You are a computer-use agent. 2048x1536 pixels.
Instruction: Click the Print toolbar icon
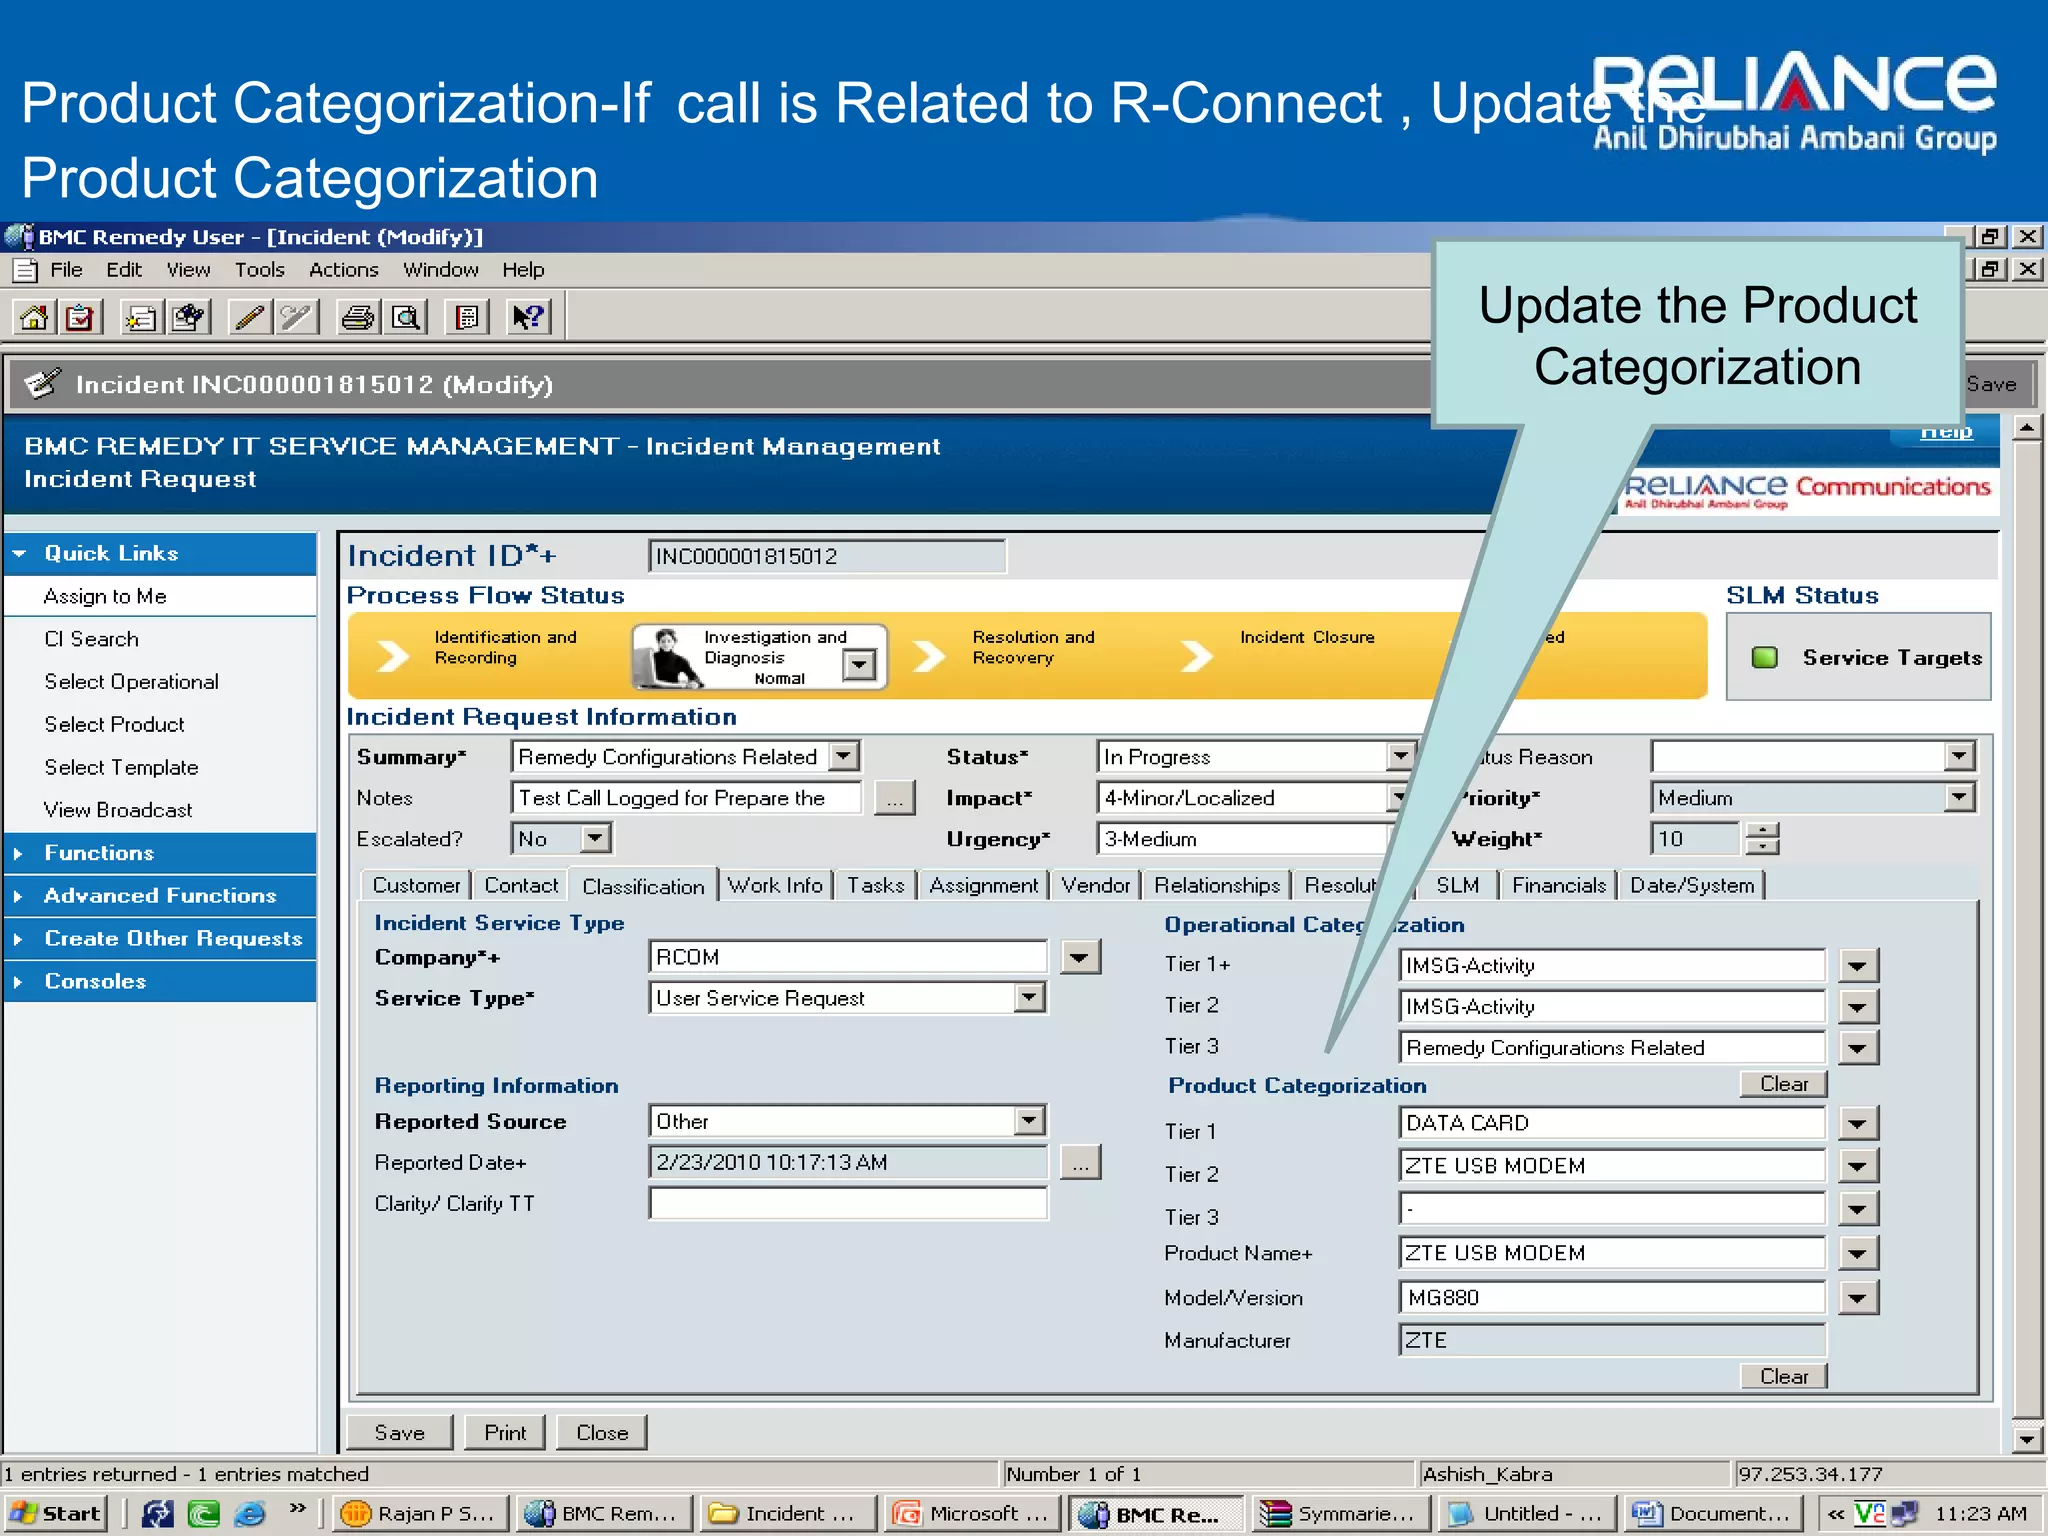pyautogui.click(x=357, y=318)
